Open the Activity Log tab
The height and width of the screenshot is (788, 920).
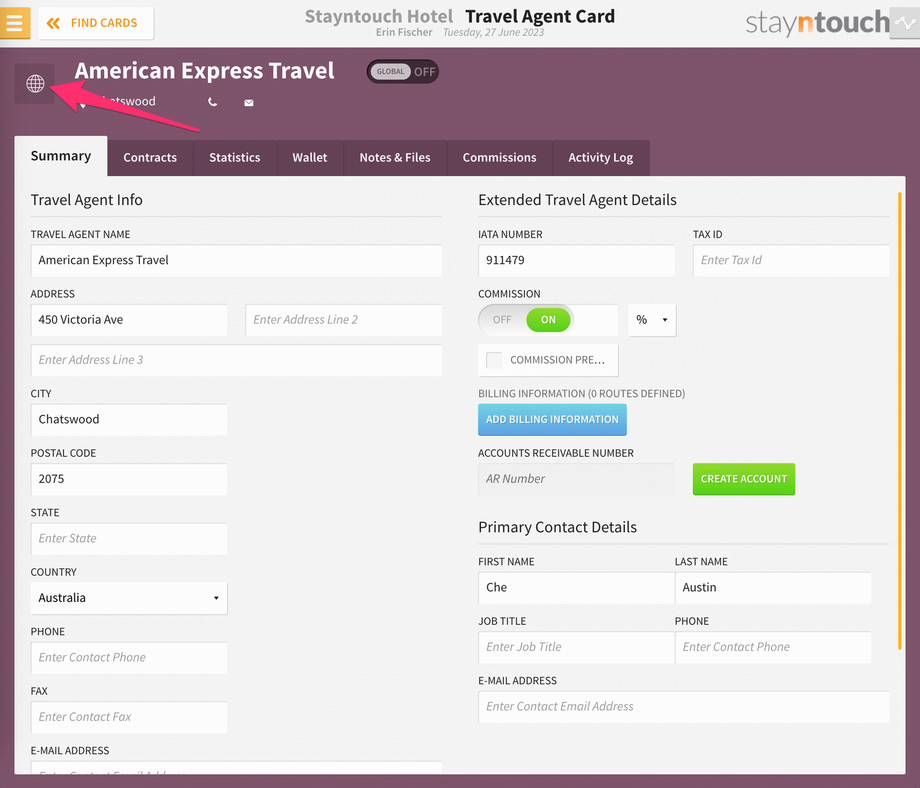click(x=601, y=157)
